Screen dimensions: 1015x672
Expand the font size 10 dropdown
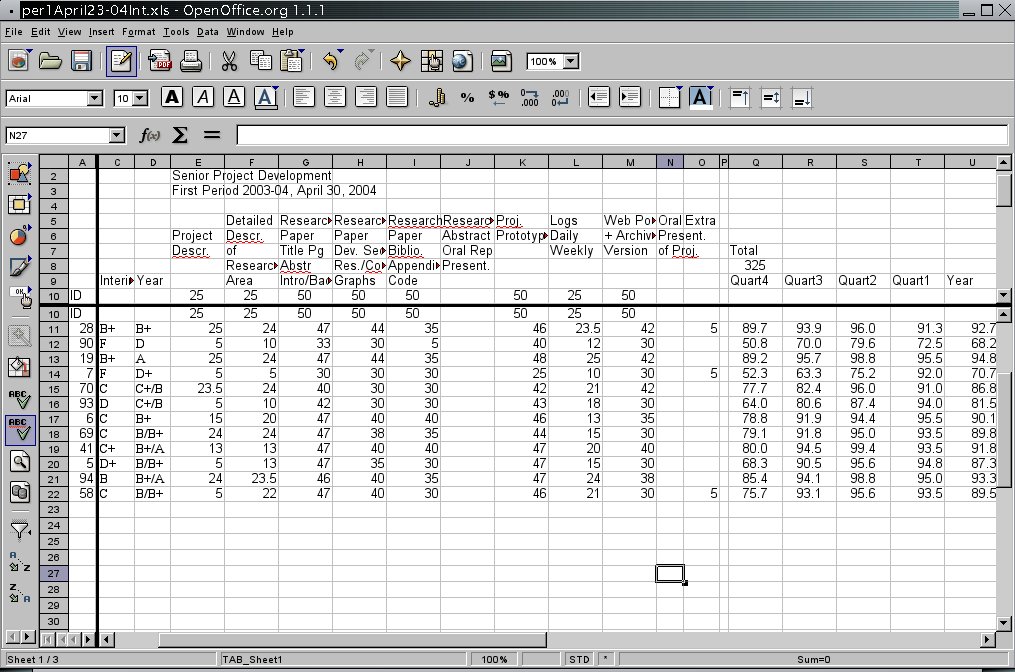140,98
